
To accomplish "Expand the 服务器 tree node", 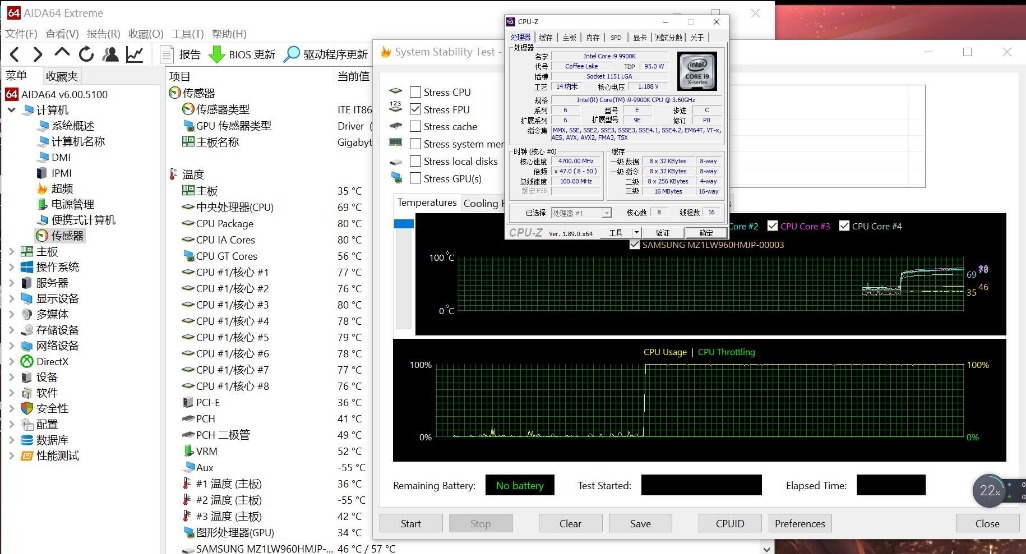I will pyautogui.click(x=11, y=283).
